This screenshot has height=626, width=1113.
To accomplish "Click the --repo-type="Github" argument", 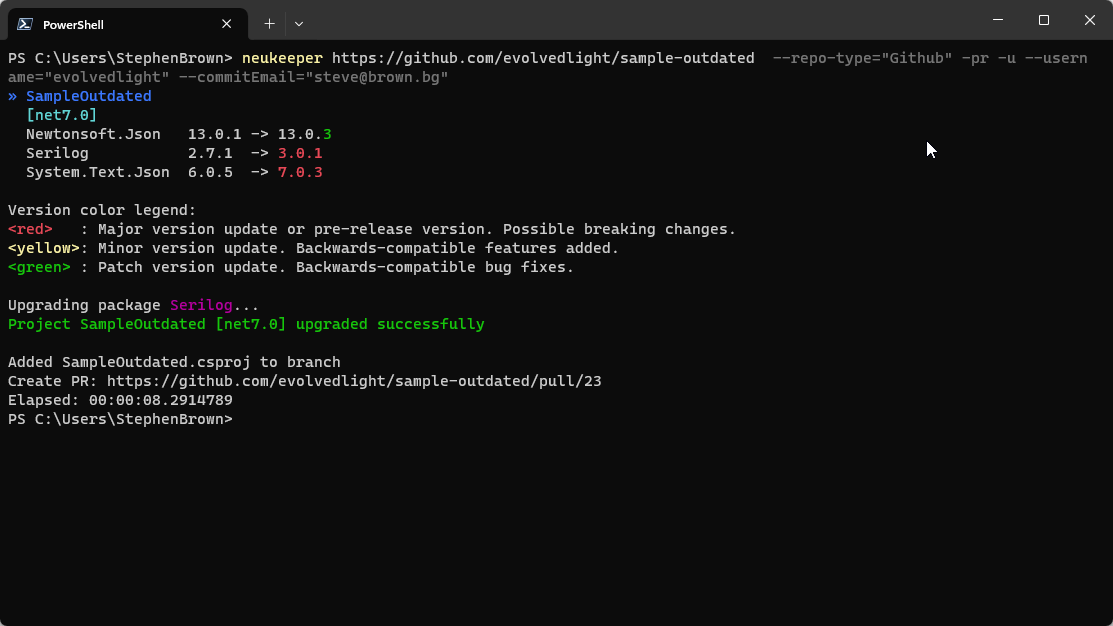I will tap(862, 58).
